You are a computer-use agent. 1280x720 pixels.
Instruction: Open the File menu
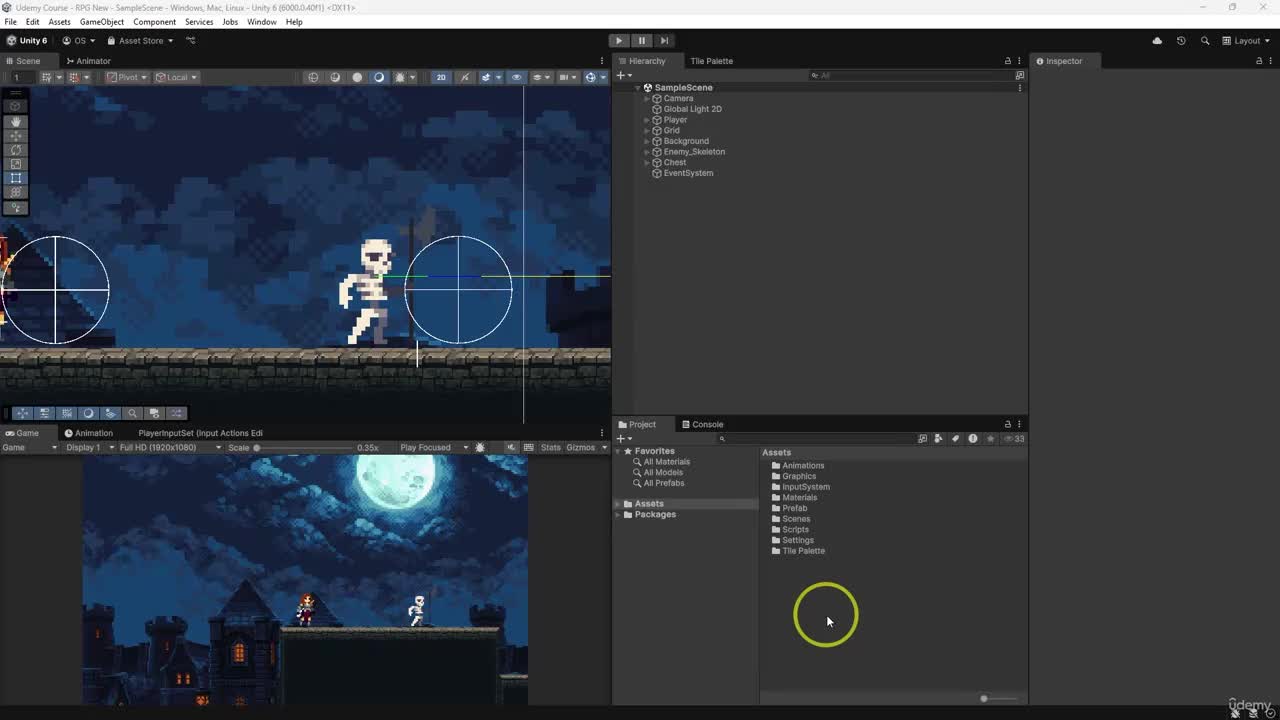[x=11, y=22]
